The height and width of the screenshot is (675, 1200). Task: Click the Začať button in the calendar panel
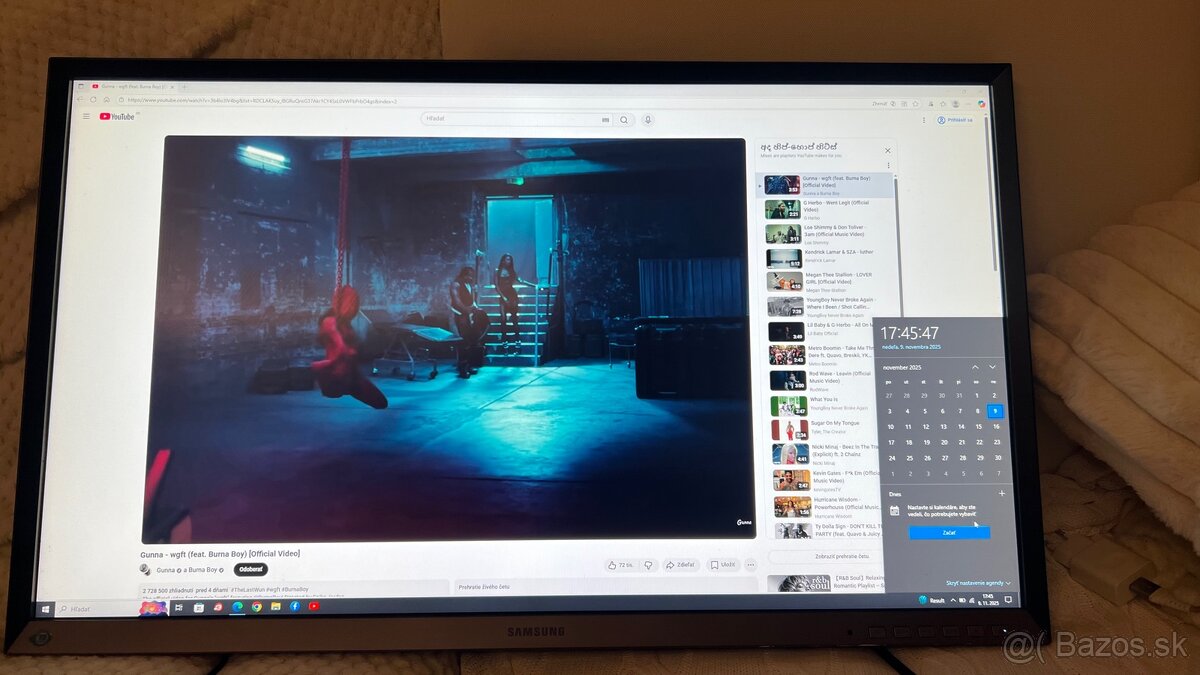pyautogui.click(x=948, y=533)
